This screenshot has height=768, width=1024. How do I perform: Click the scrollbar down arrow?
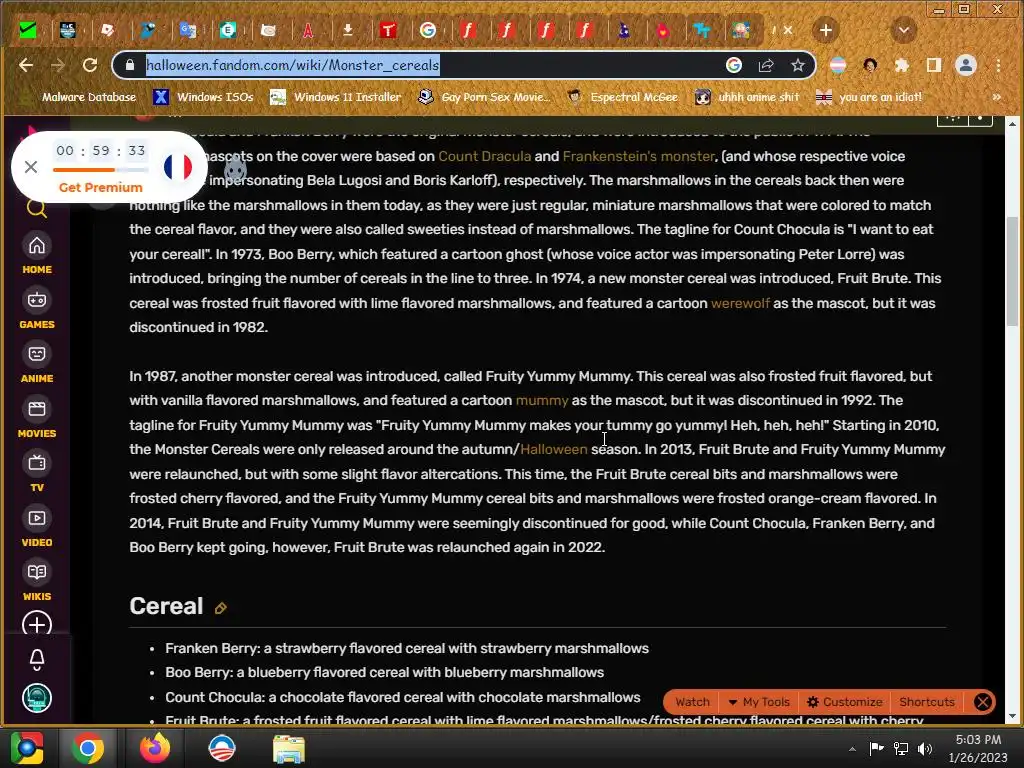(1012, 717)
